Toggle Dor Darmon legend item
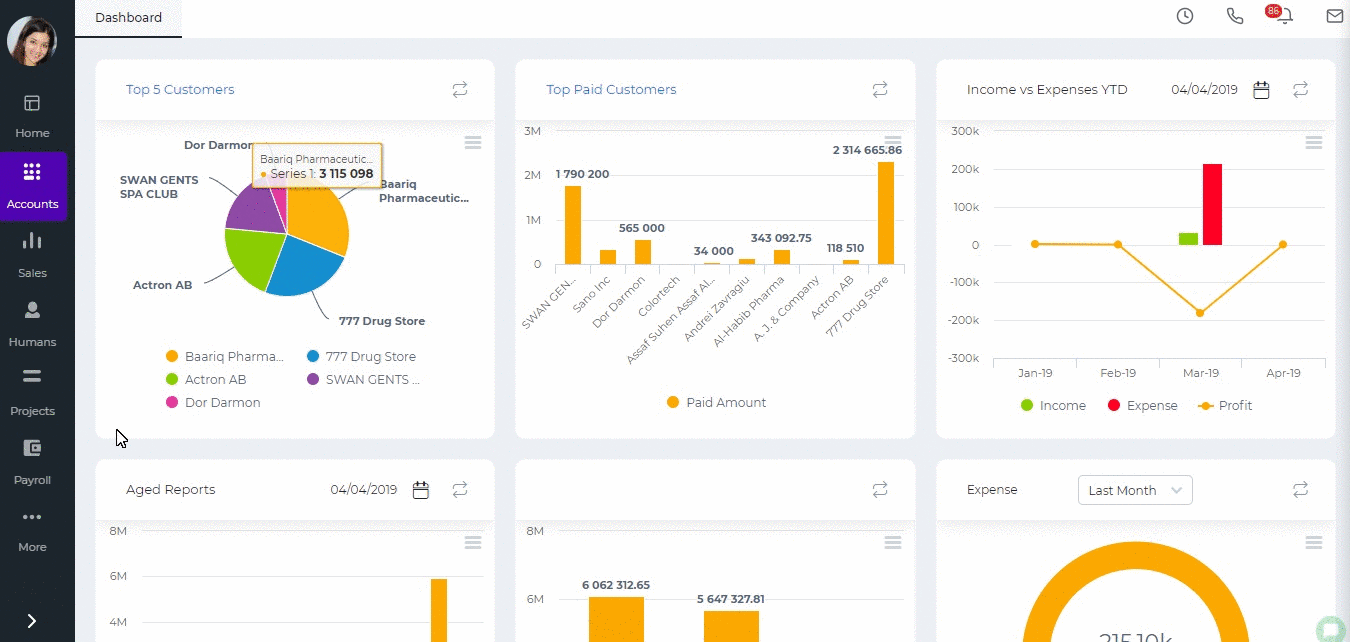Viewport: 1350px width, 642px height. [213, 403]
